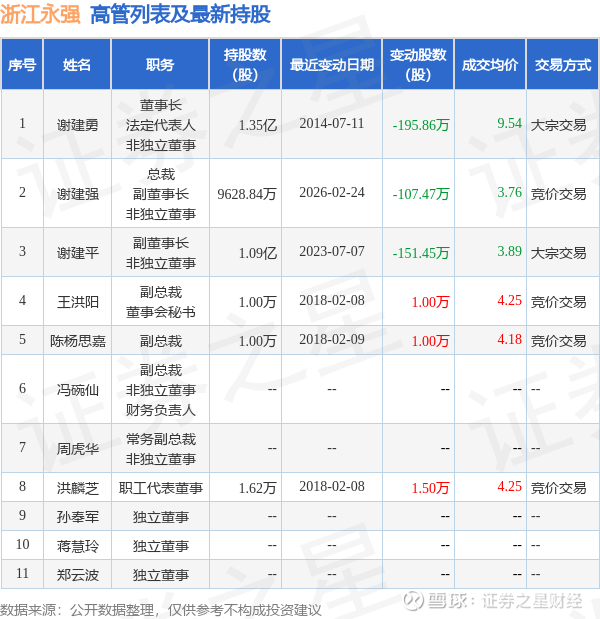This screenshot has width=600, height=619.
Task: Click 独立董事 in 郑云波's row
Action: (x=161, y=575)
